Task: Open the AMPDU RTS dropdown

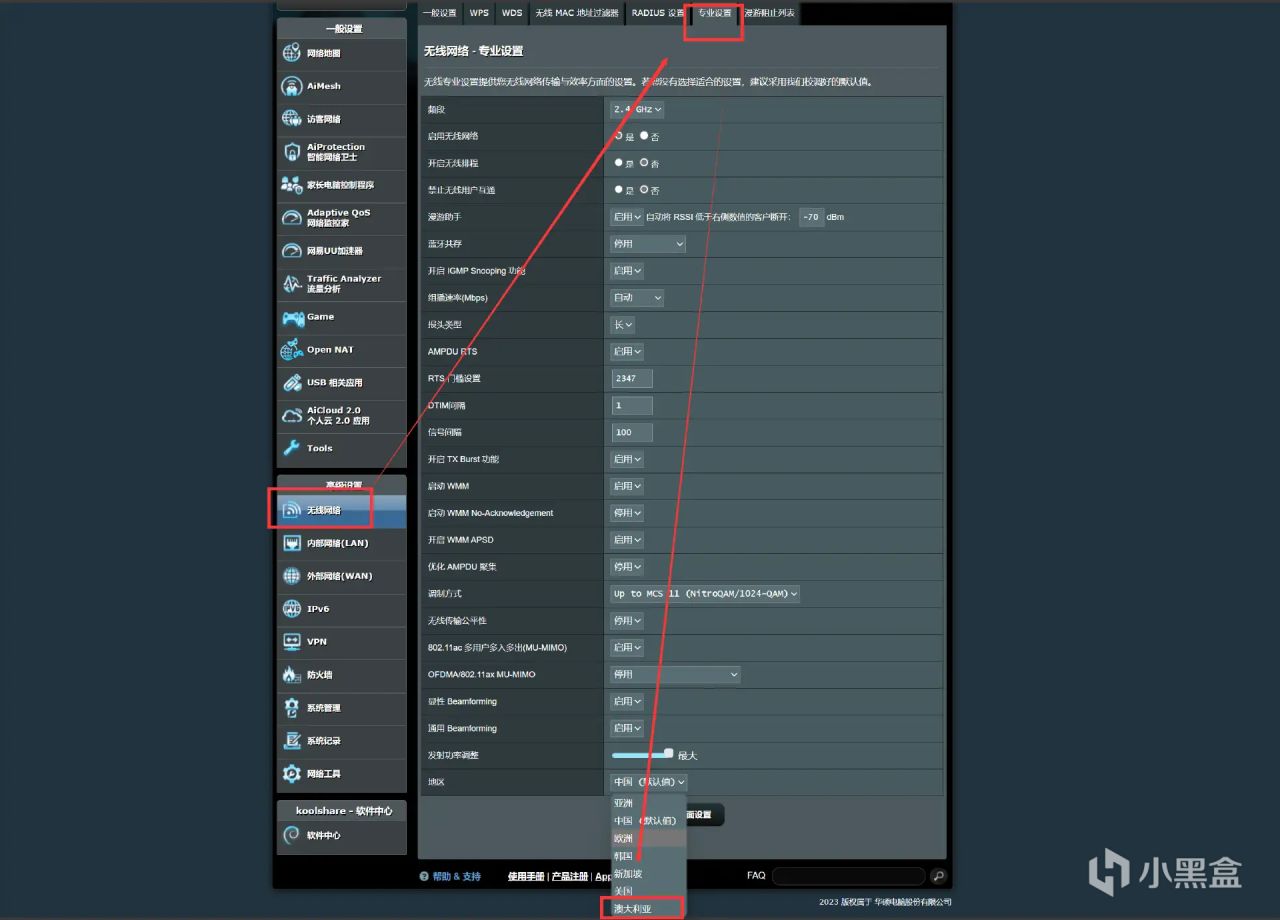Action: point(627,352)
